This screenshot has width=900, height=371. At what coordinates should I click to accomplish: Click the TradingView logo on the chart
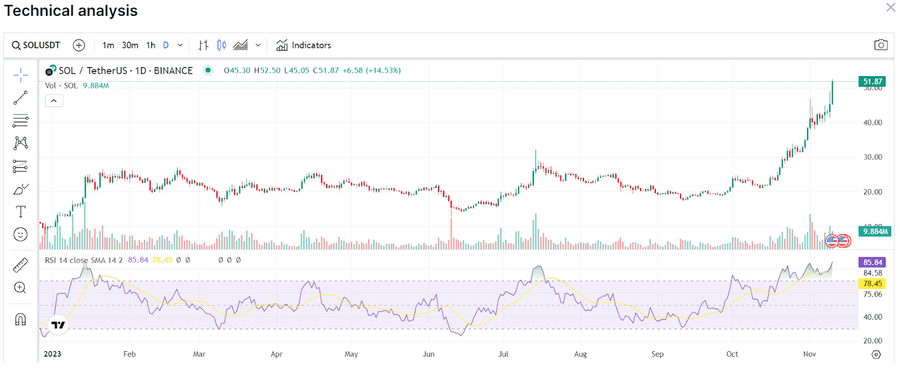coord(58,325)
